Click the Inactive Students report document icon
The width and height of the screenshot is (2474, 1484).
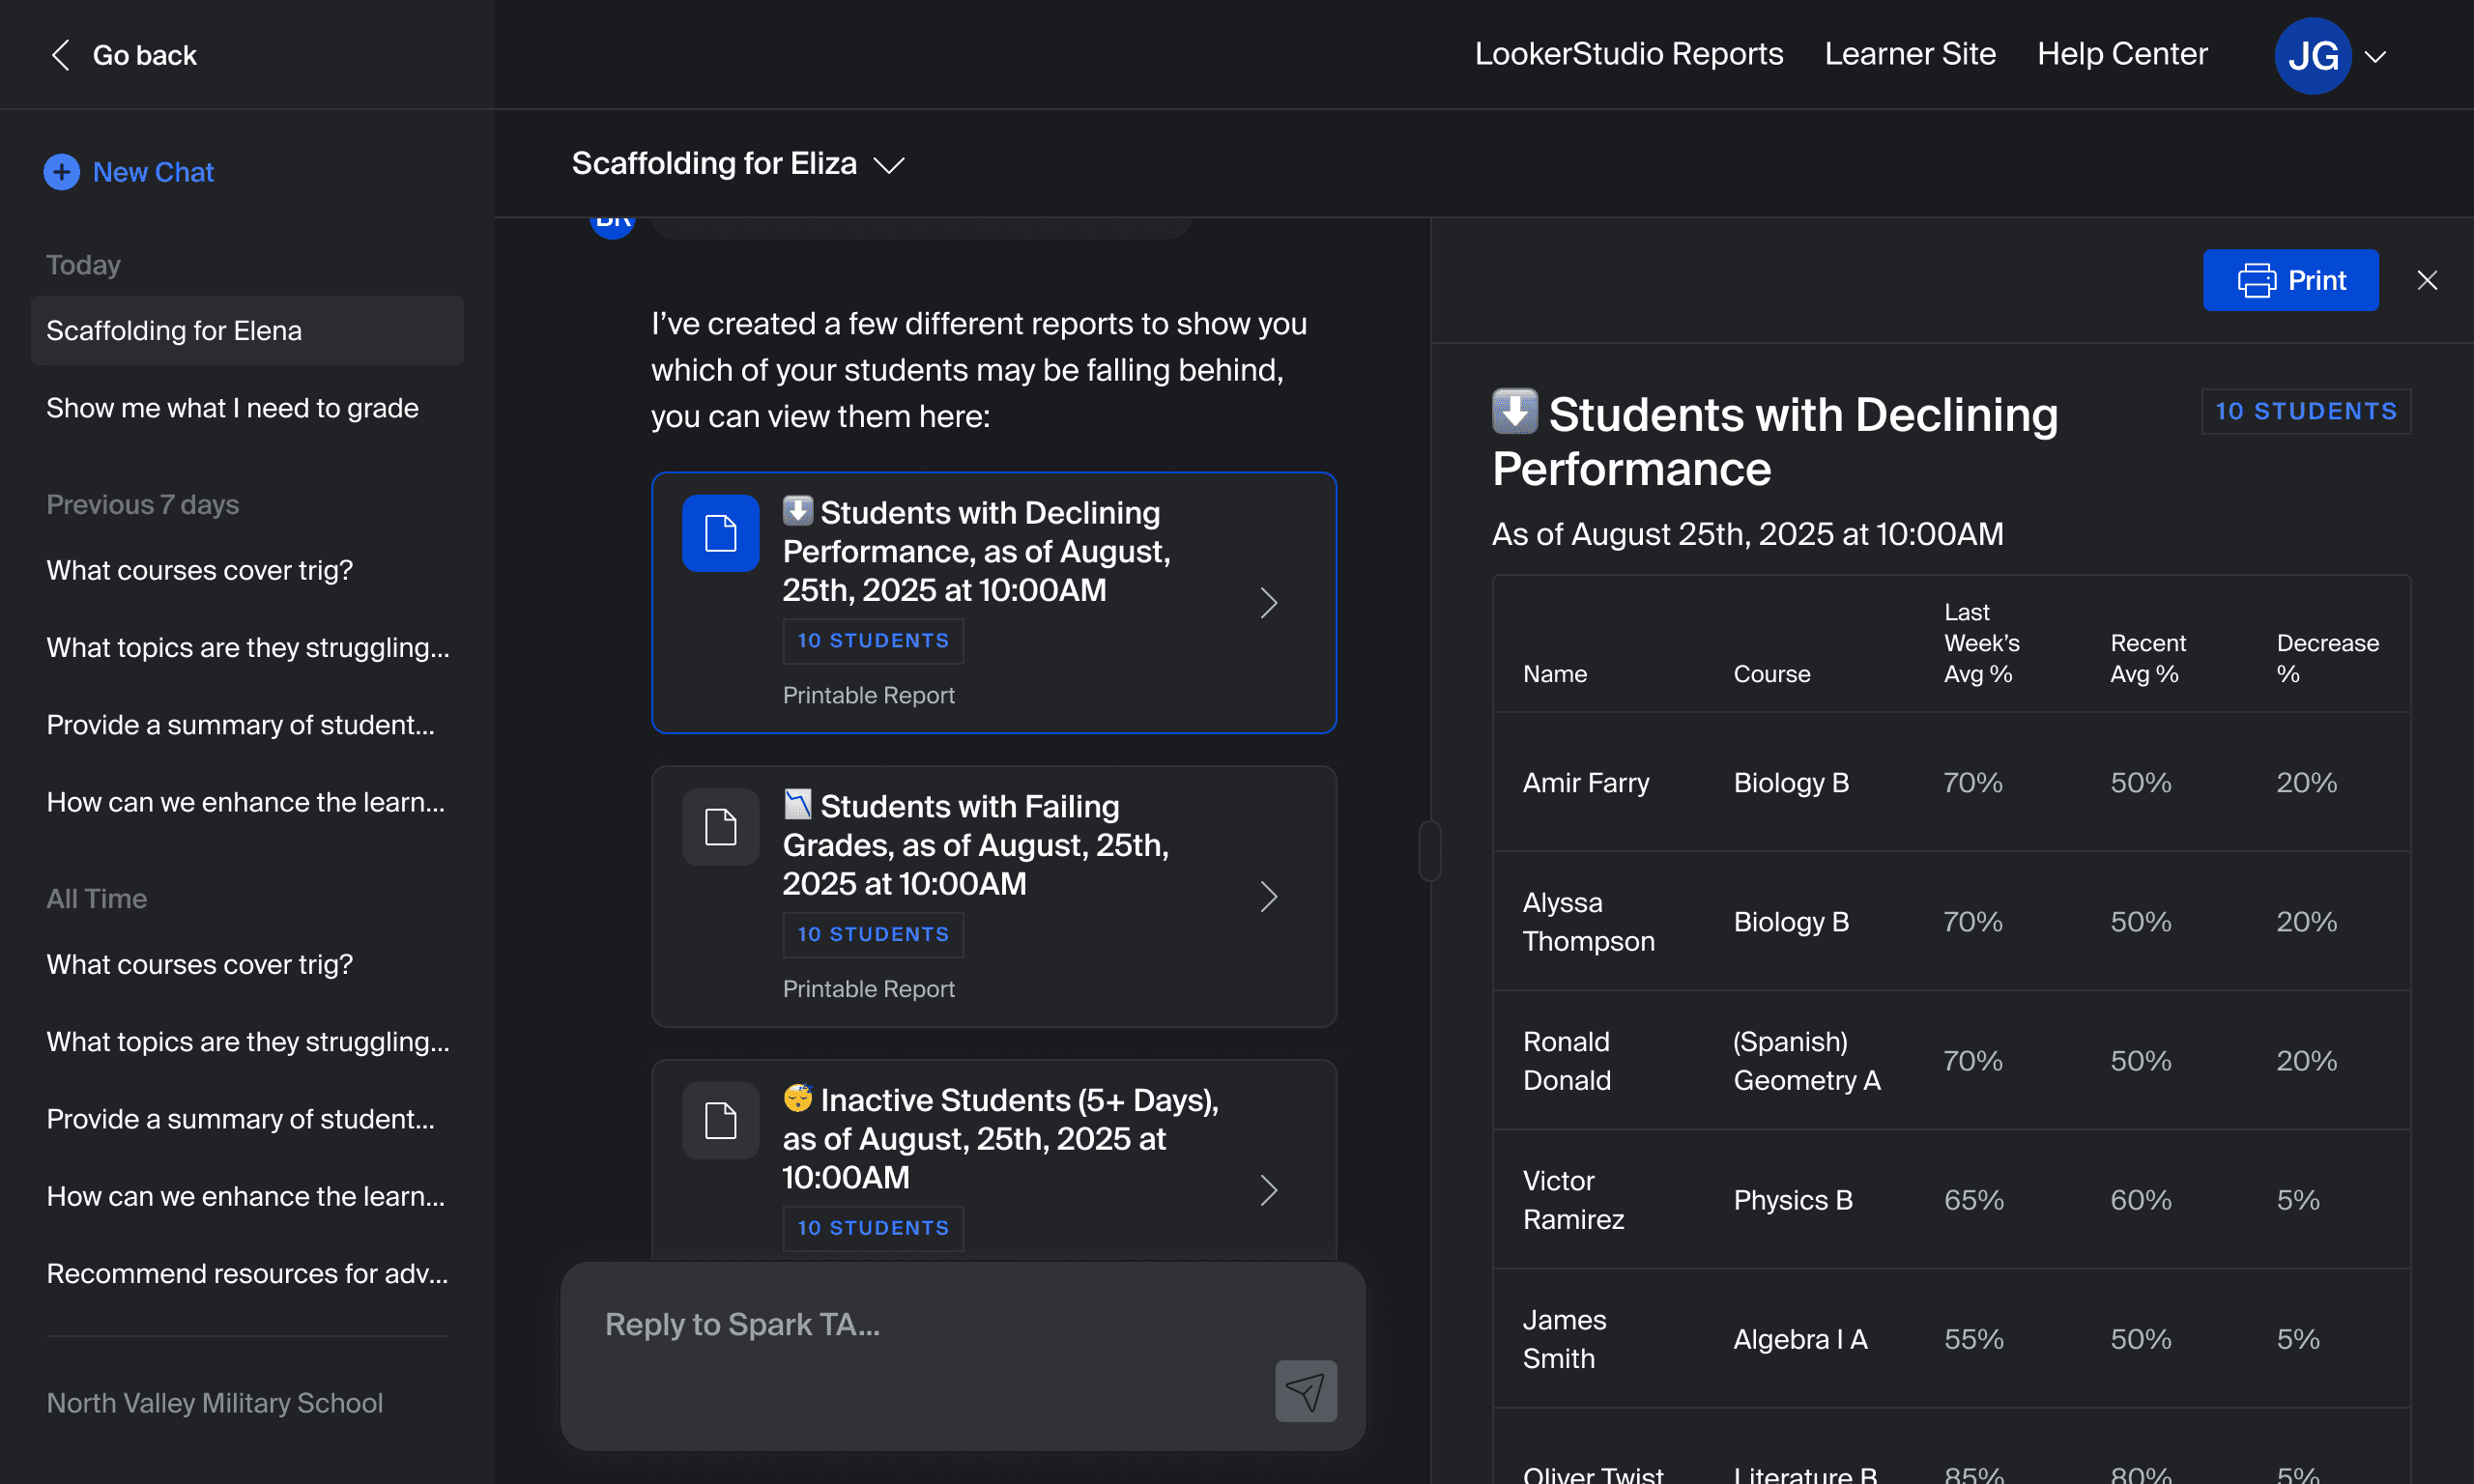click(x=720, y=1120)
